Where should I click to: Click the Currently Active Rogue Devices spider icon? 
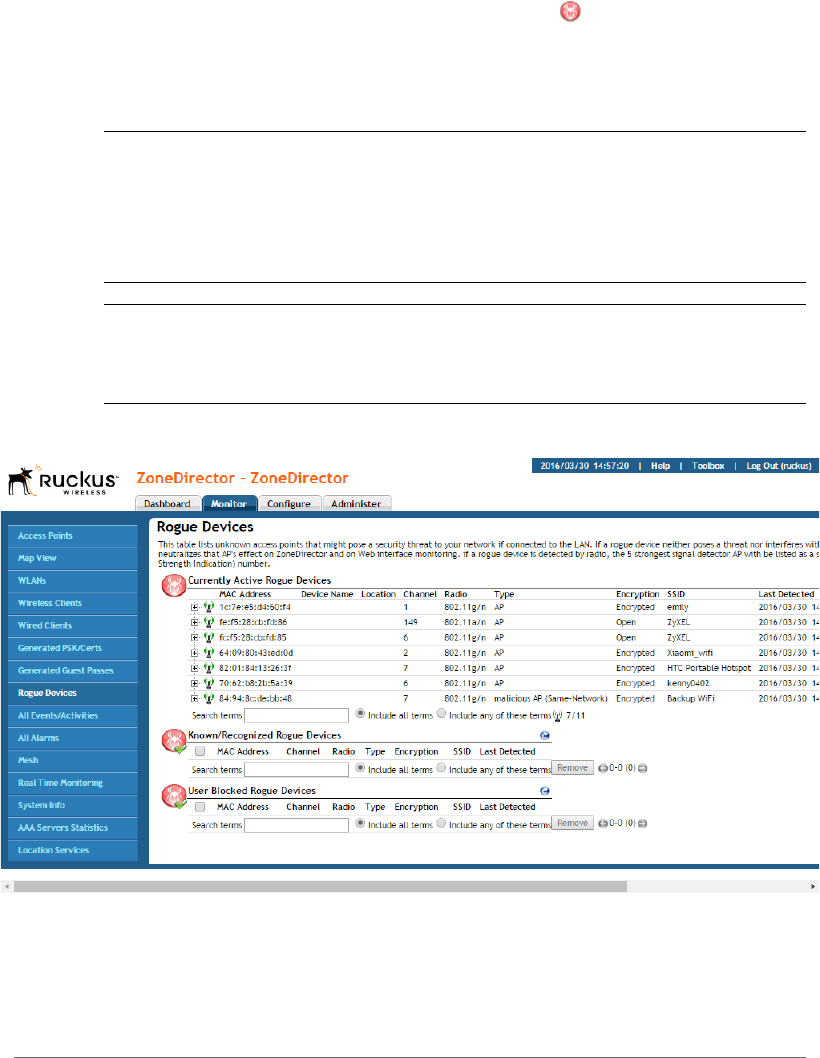(174, 586)
